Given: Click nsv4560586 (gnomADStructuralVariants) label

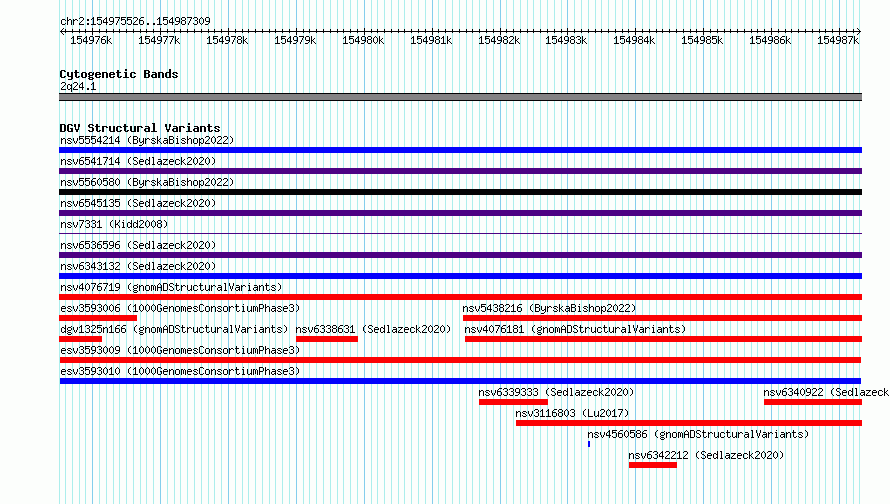Looking at the screenshot, I should point(698,434).
